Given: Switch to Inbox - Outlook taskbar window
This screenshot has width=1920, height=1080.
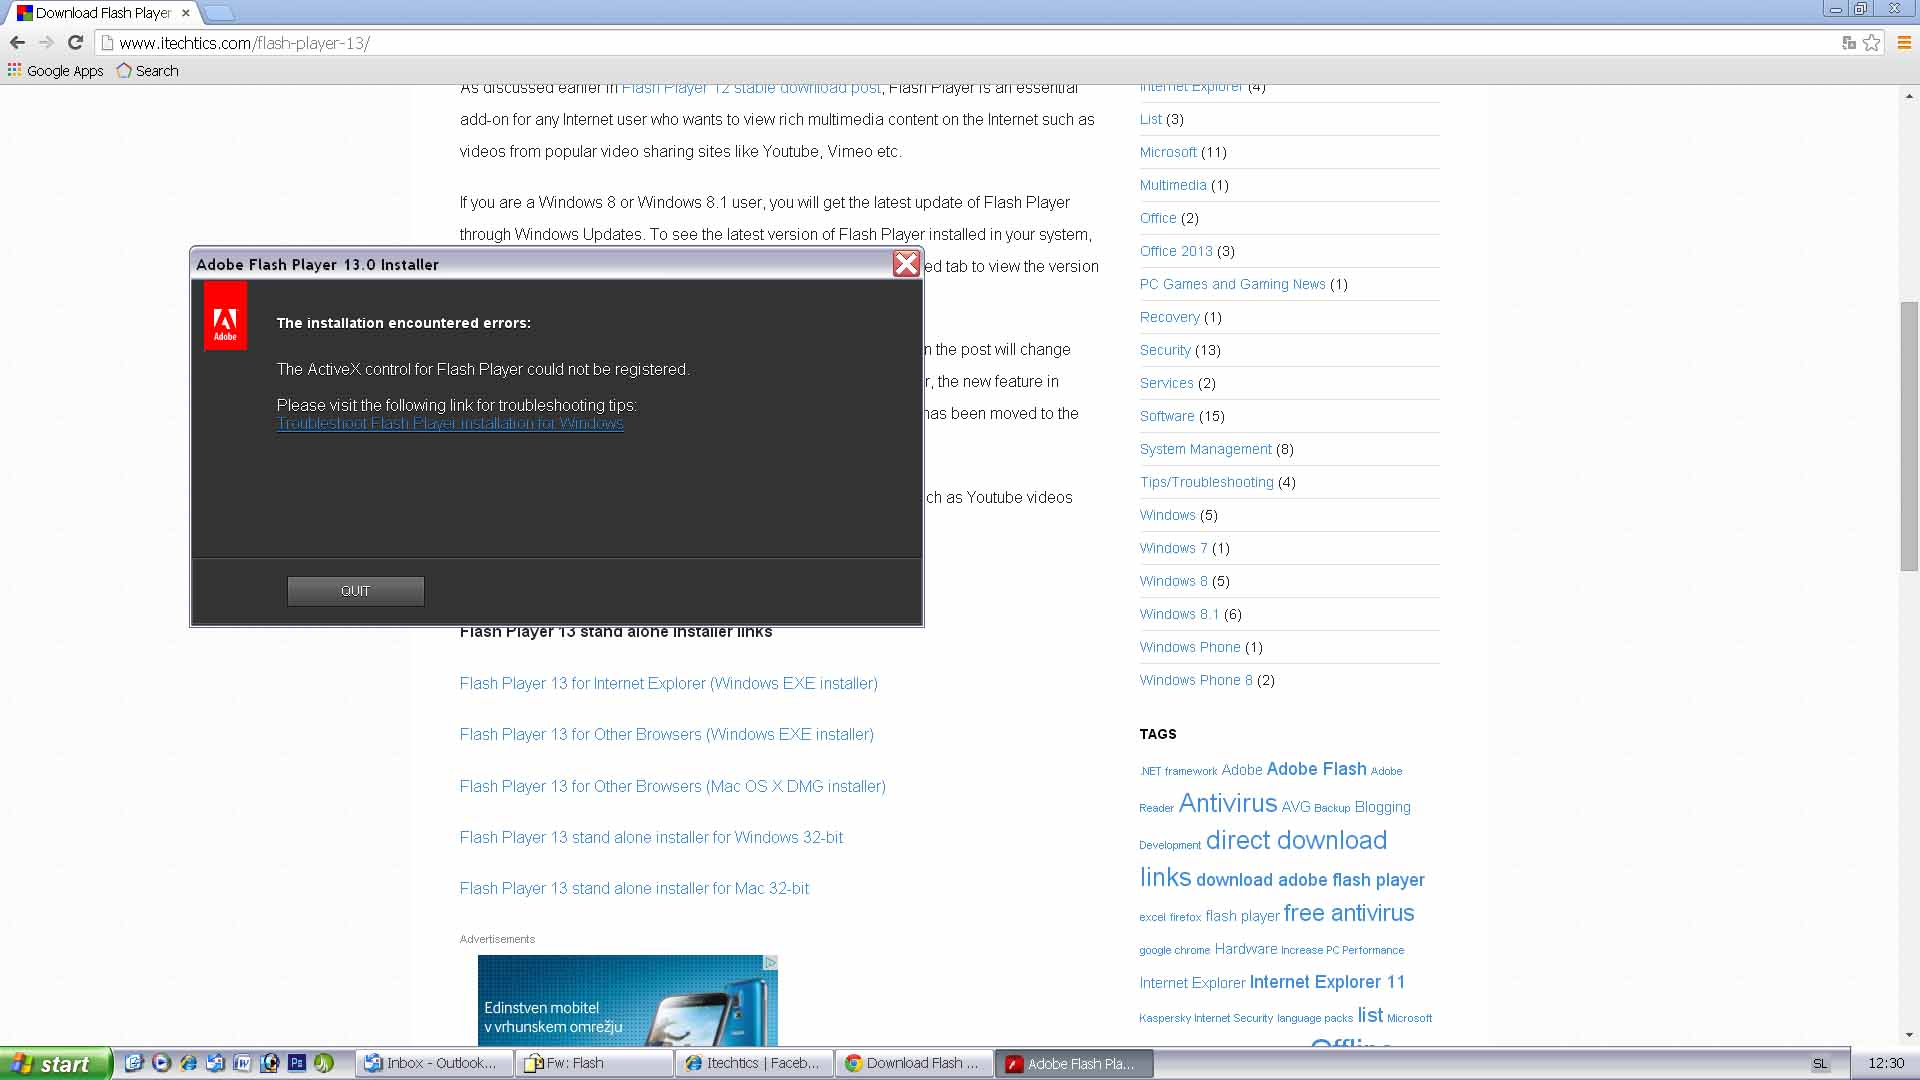Looking at the screenshot, I should 433,1063.
